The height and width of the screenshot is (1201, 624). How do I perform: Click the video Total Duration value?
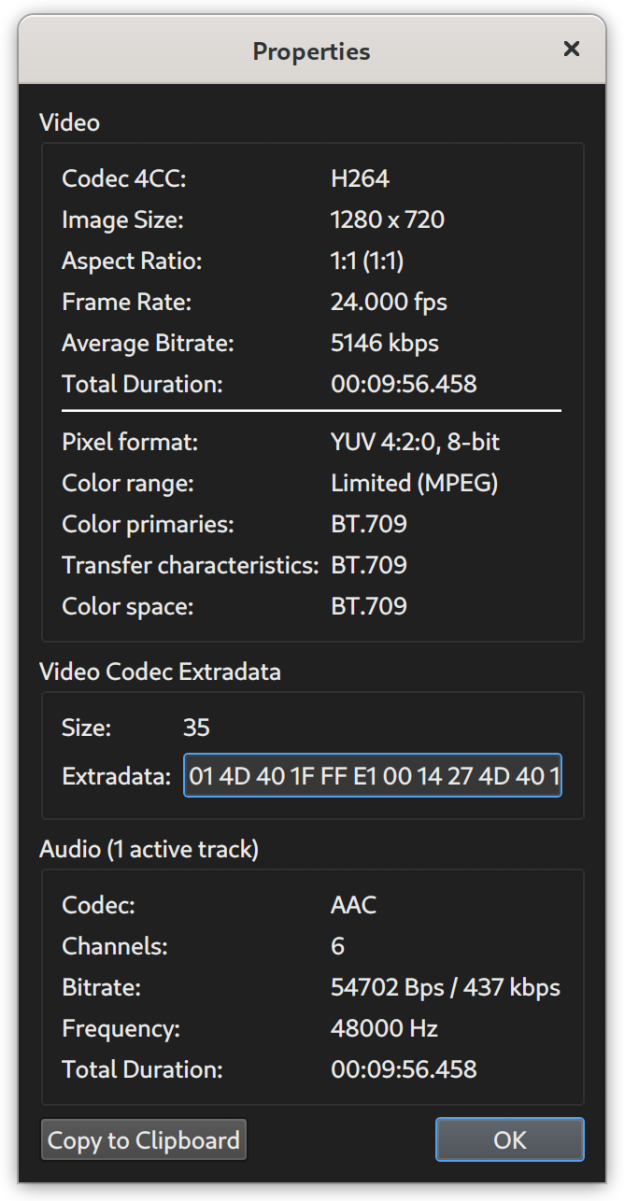point(403,384)
